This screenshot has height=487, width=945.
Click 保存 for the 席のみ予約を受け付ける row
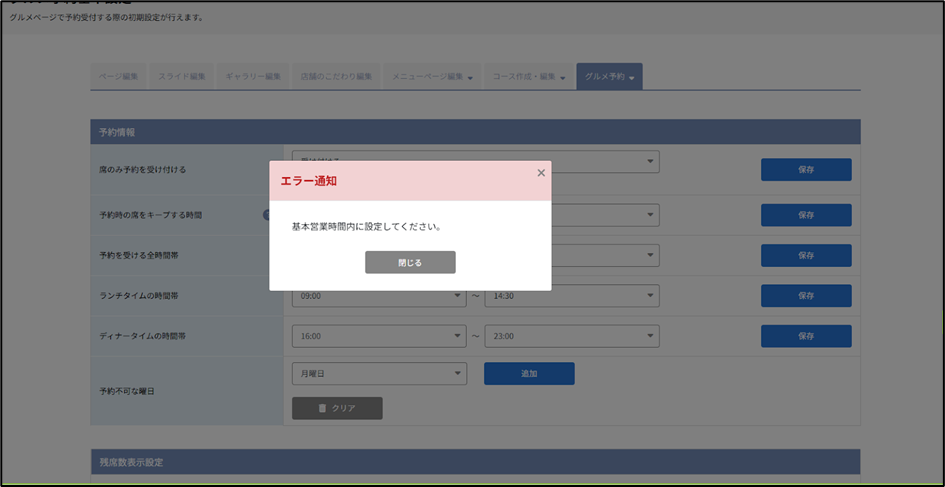click(806, 170)
